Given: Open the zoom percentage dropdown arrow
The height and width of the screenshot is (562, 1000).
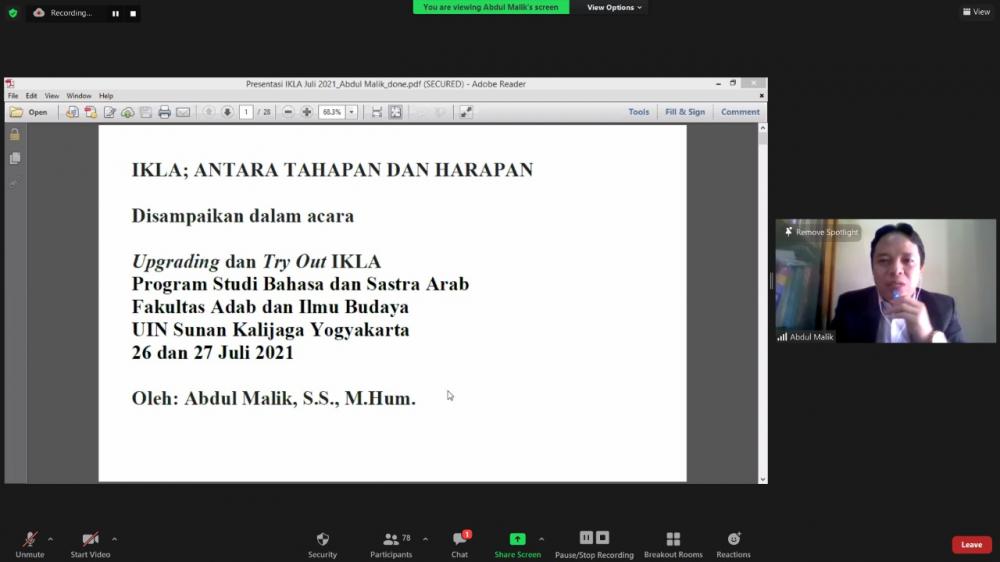Looking at the screenshot, I should pos(352,112).
